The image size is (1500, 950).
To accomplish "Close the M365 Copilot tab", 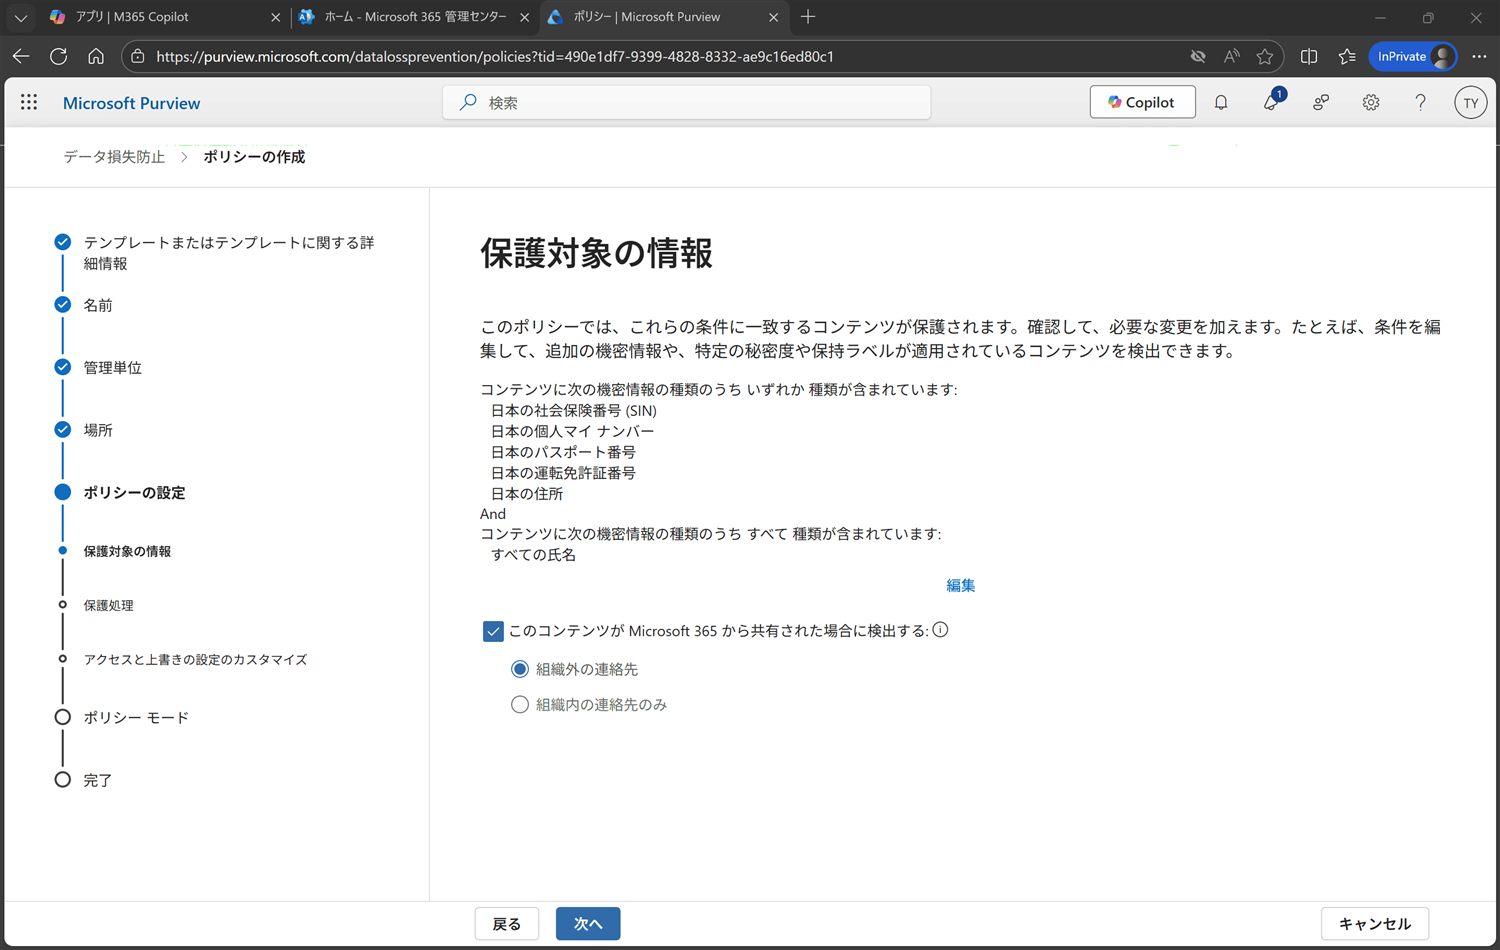I will (276, 17).
